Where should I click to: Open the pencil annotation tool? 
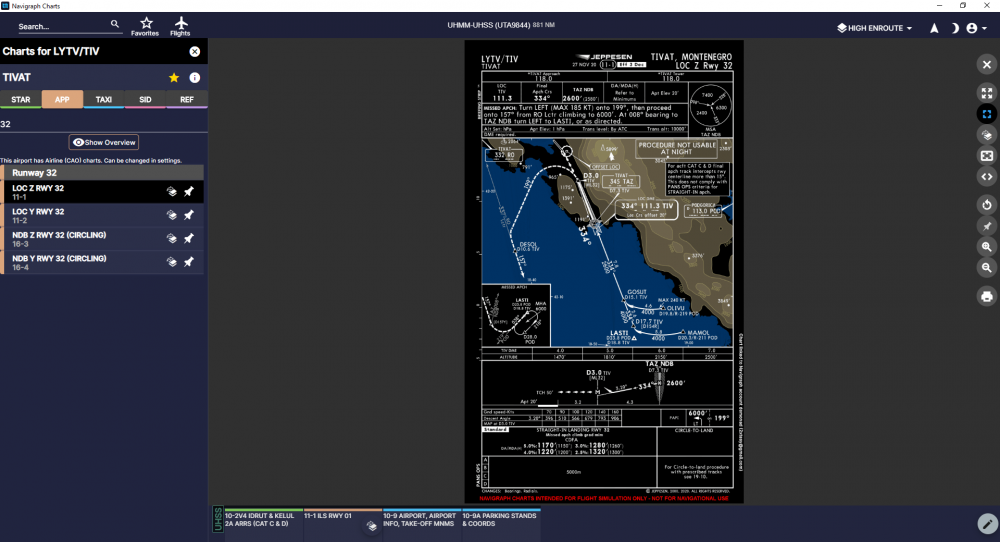(987, 524)
